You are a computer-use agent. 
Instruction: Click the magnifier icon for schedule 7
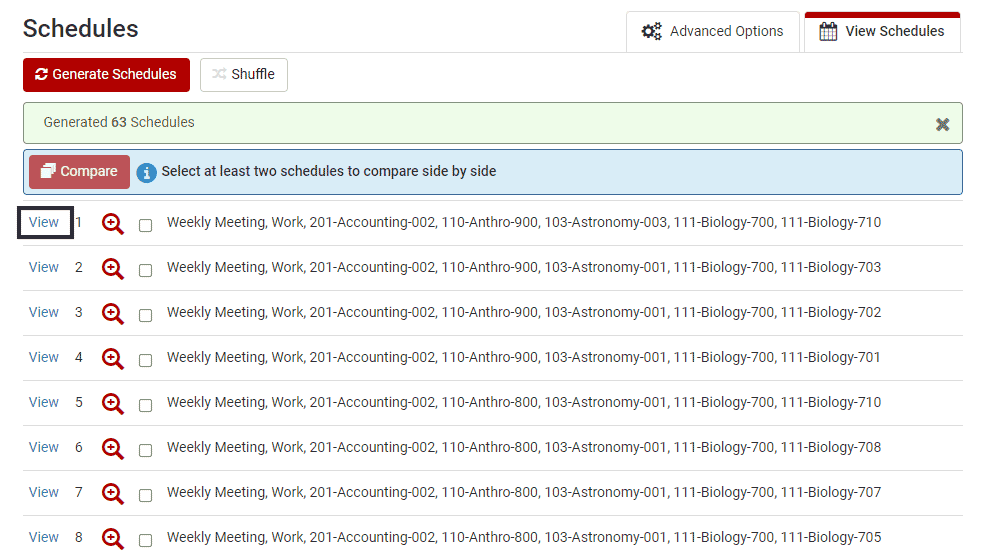(x=112, y=493)
